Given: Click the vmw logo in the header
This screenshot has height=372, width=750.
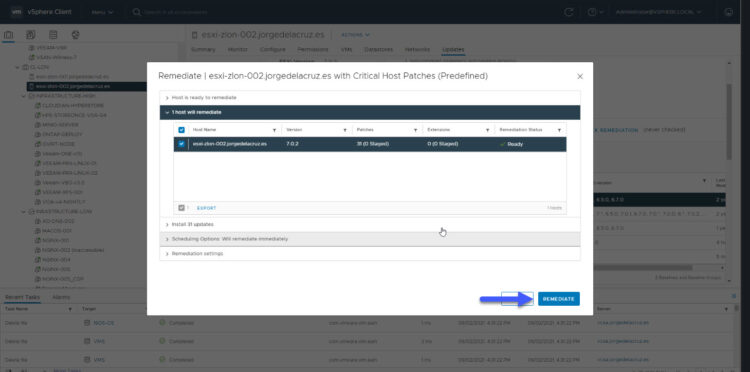Looking at the screenshot, I should click(16, 12).
